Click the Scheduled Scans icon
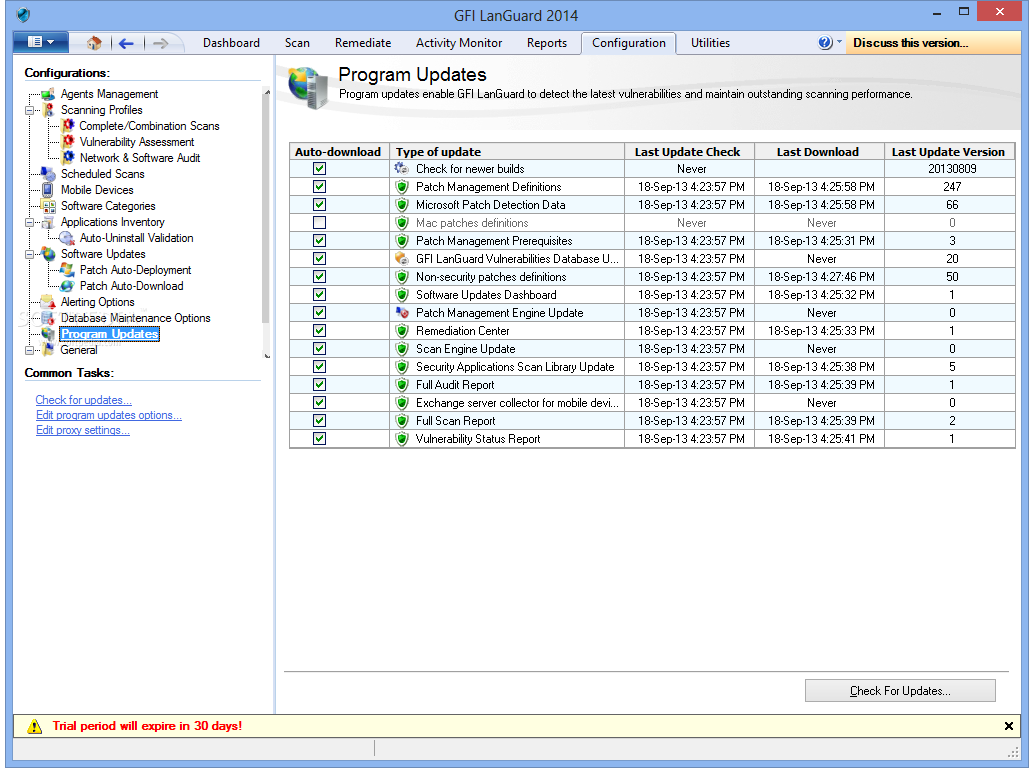The width and height of the screenshot is (1029, 768). point(48,173)
